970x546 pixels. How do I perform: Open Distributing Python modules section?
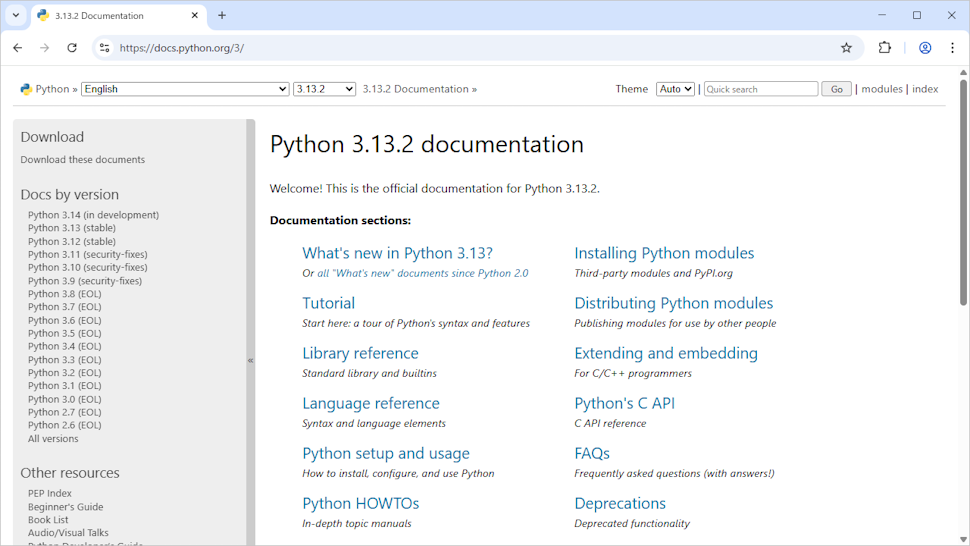[674, 304]
